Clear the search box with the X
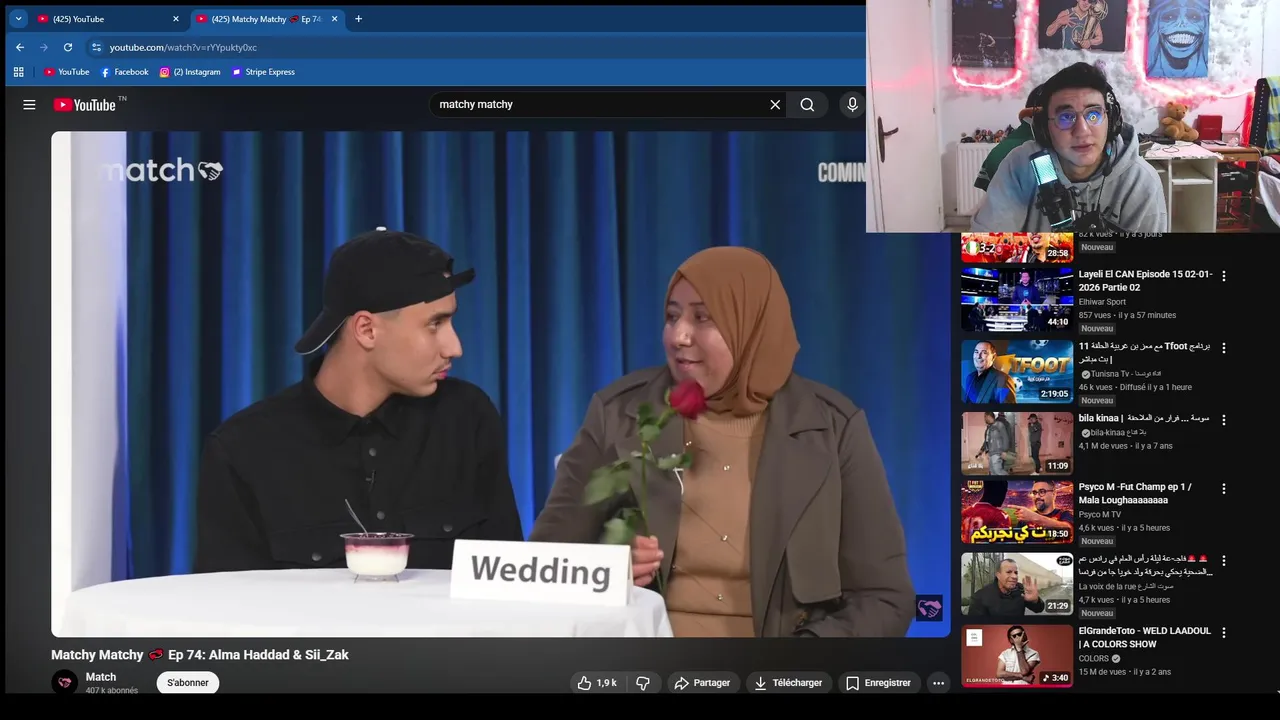 click(775, 105)
